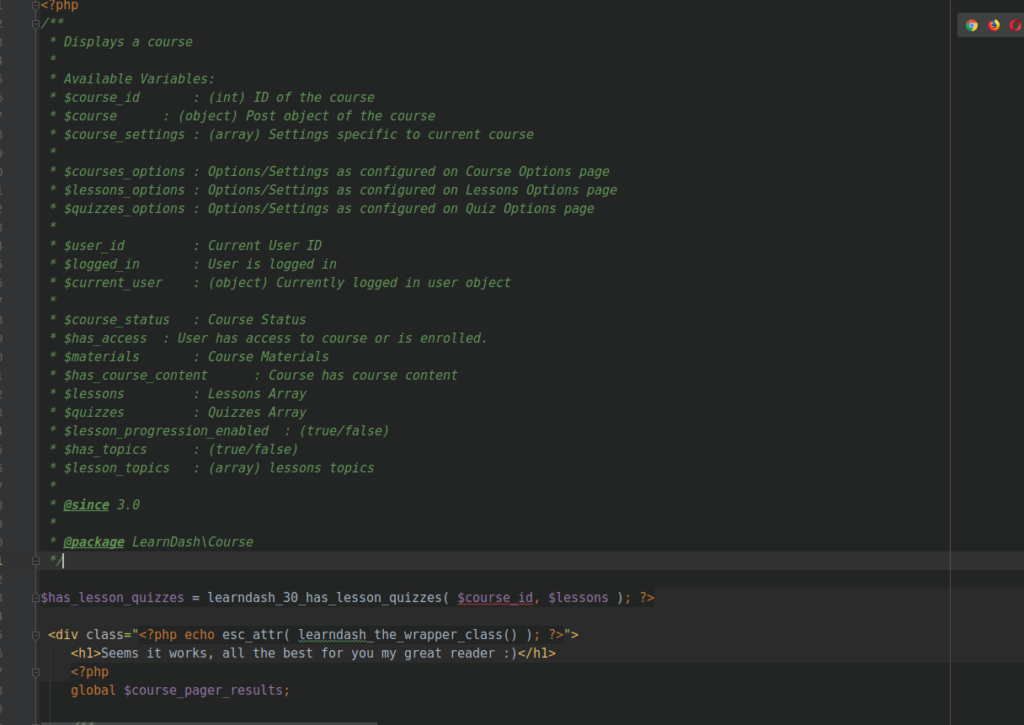The height and width of the screenshot is (725, 1024).
Task: Click the 'Displays a course' comment line
Action: pyautogui.click(x=128, y=42)
